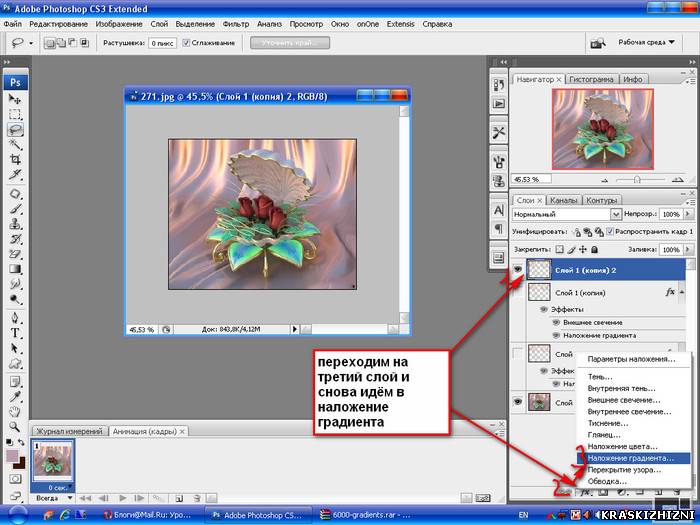700x525 pixels.
Task: Select the Brush tool
Action: click(15, 209)
